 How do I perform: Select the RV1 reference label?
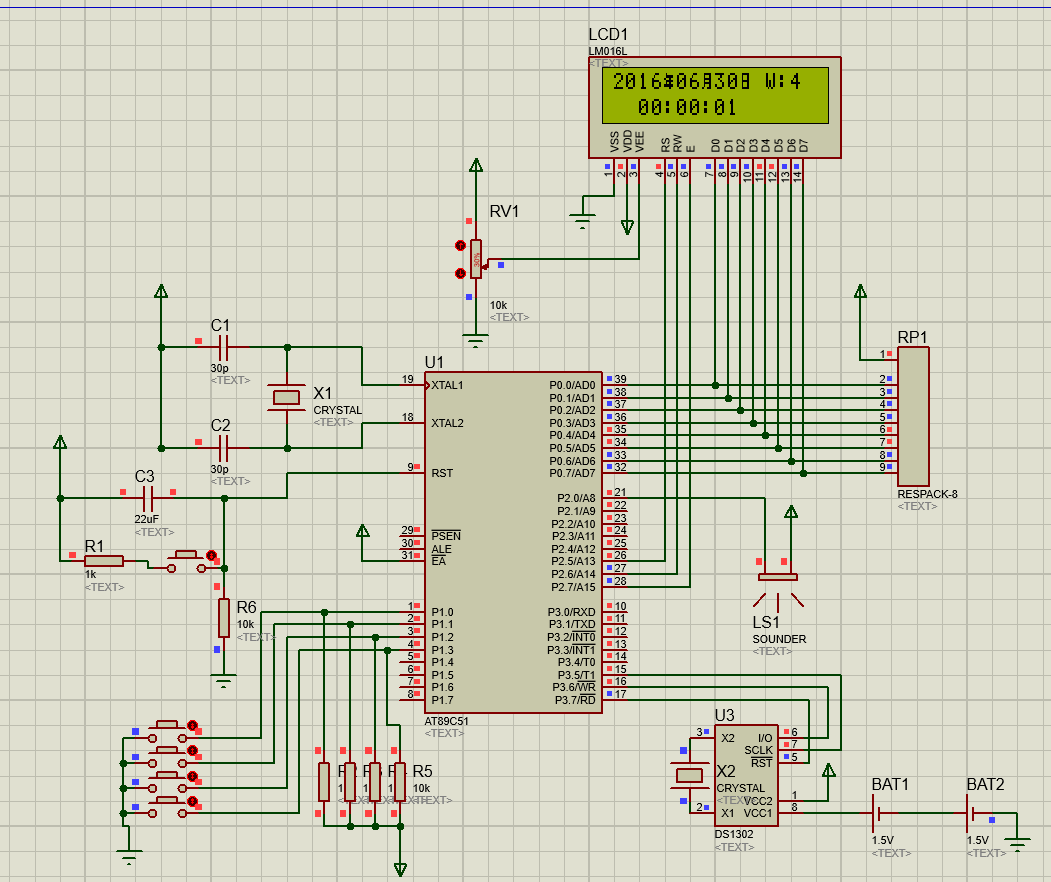(x=504, y=211)
